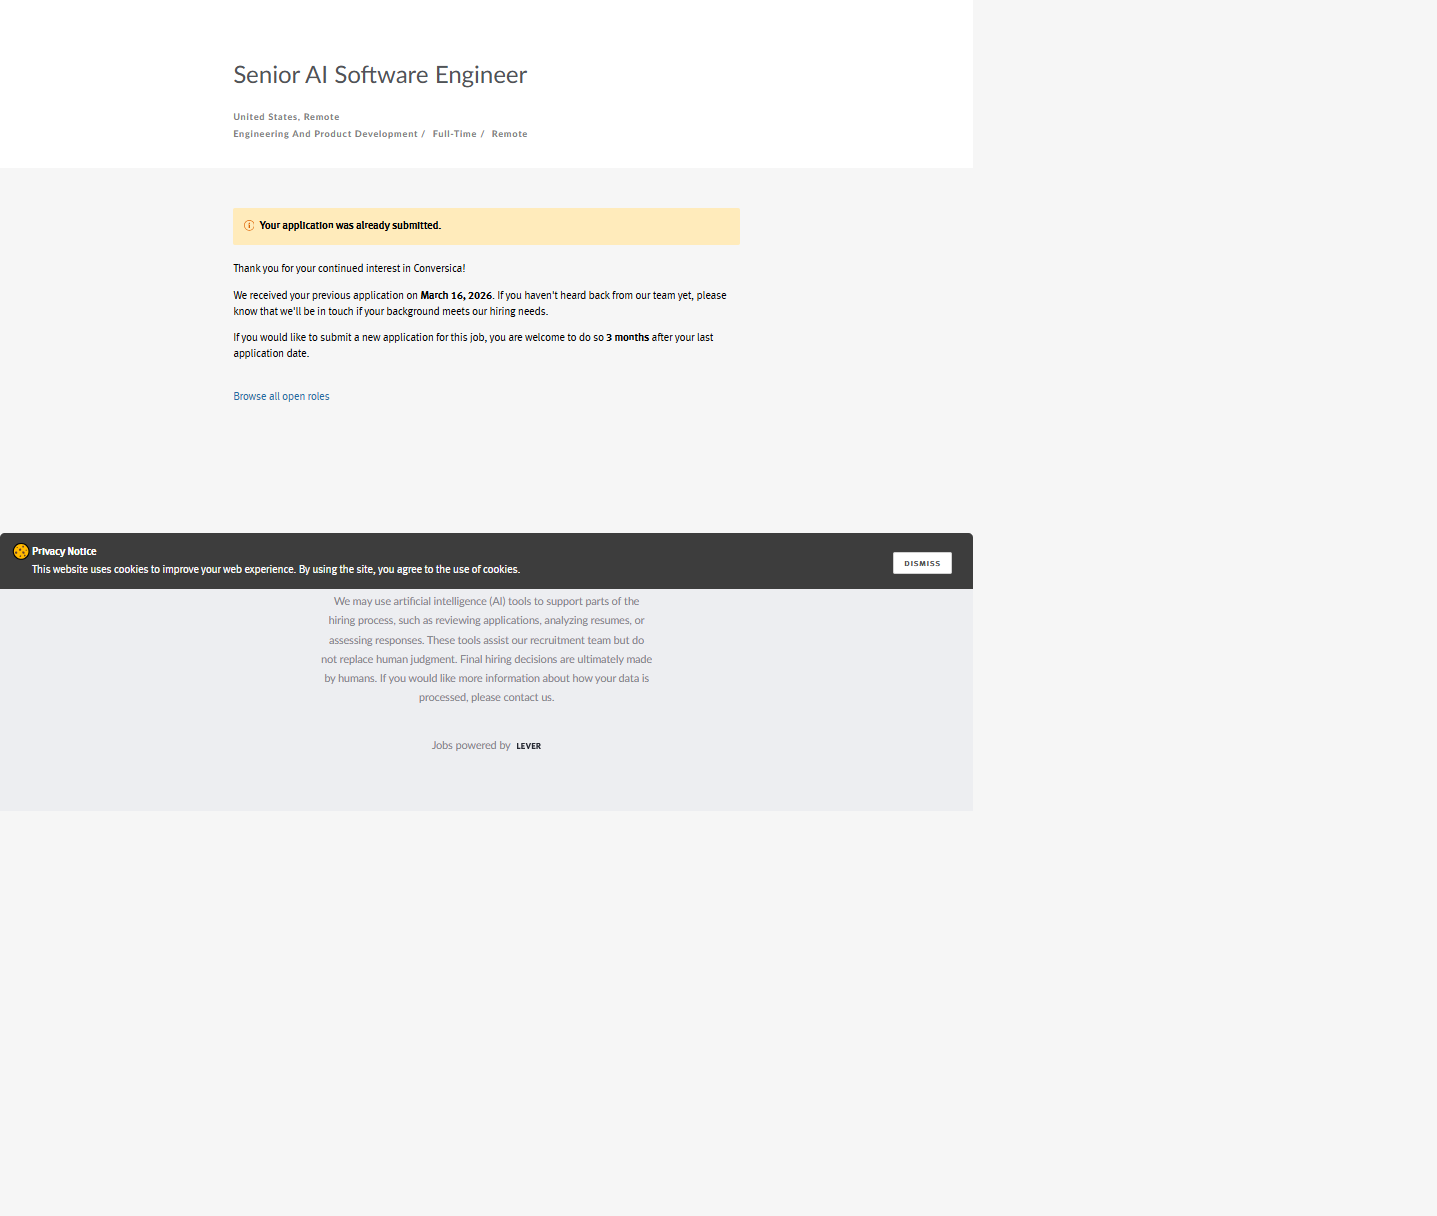Click the cookie icon beside Privacy Notice
The width and height of the screenshot is (1437, 1216).
coord(20,551)
